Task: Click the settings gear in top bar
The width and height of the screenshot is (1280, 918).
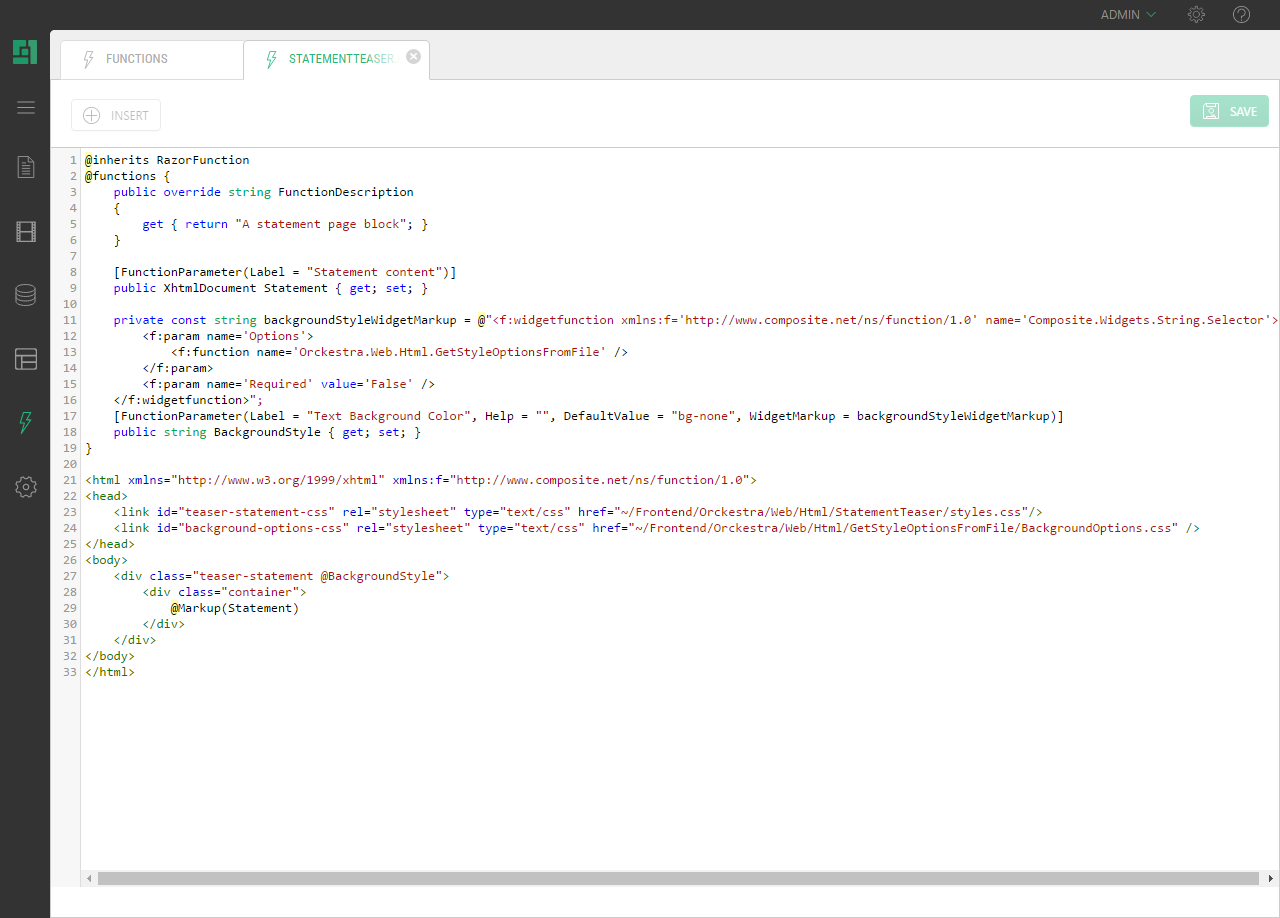Action: 1196,15
